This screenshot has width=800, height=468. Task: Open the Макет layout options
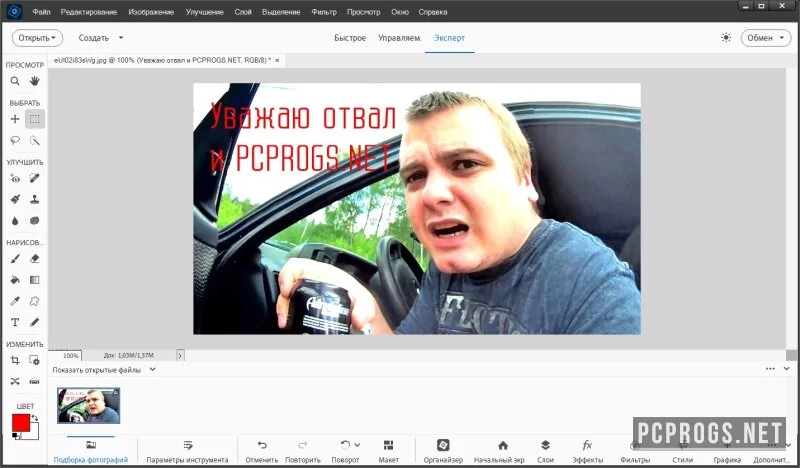pyautogui.click(x=388, y=451)
